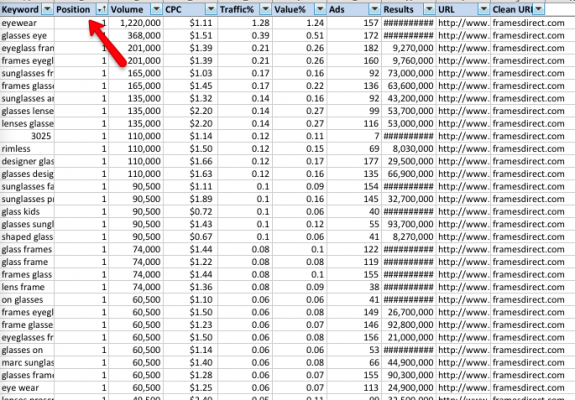This screenshot has height=400, width=575.
Task: Select the 'lens frame' keyword cell
Action: [x=27, y=287]
